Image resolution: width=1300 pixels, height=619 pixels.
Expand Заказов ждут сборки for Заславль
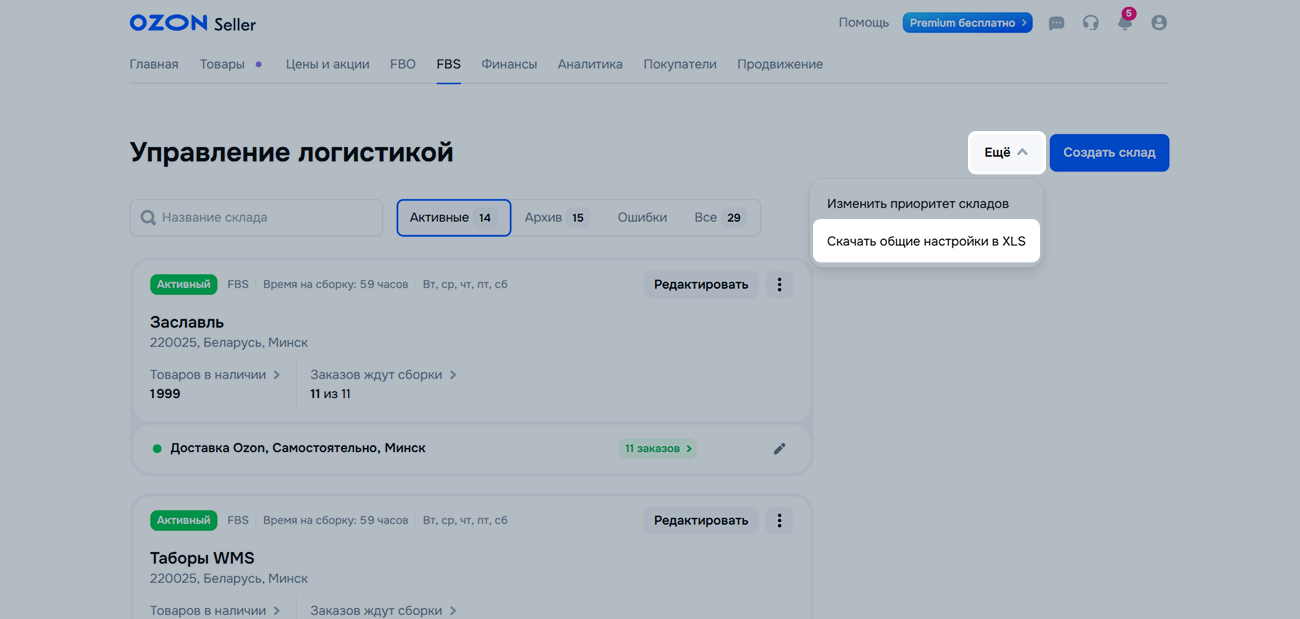[383, 375]
